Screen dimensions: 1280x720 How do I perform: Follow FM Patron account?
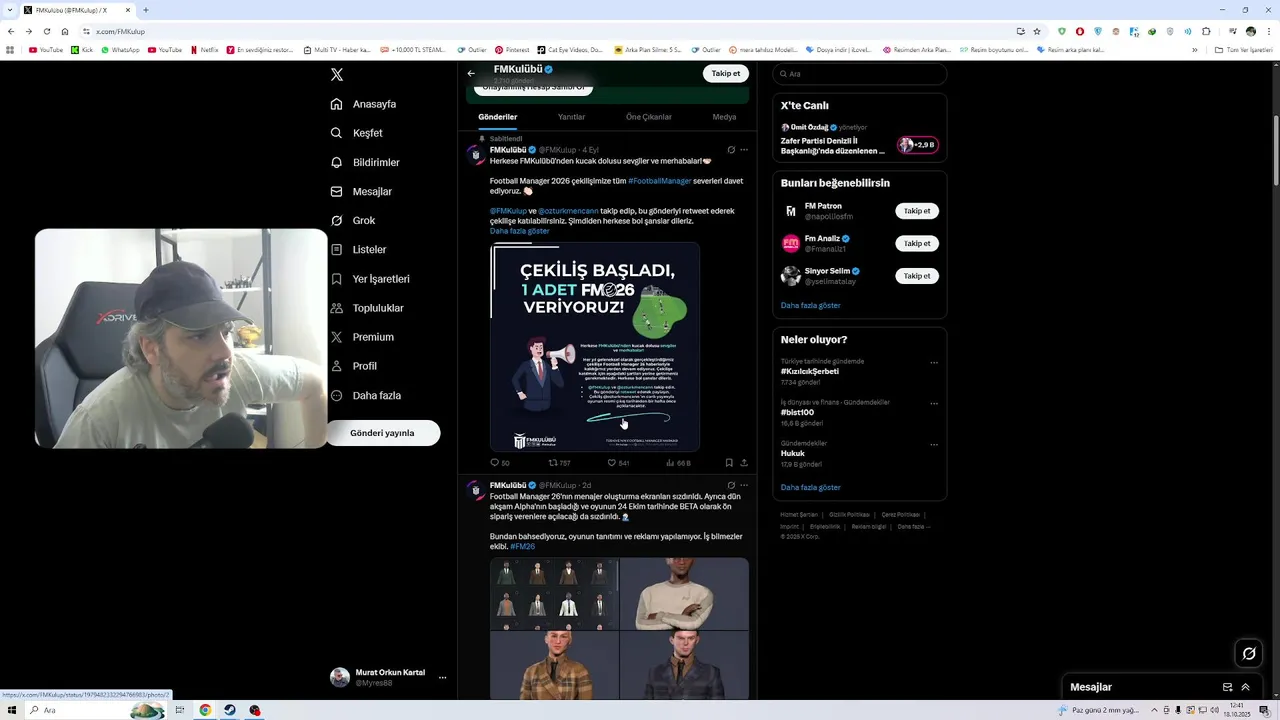point(917,211)
